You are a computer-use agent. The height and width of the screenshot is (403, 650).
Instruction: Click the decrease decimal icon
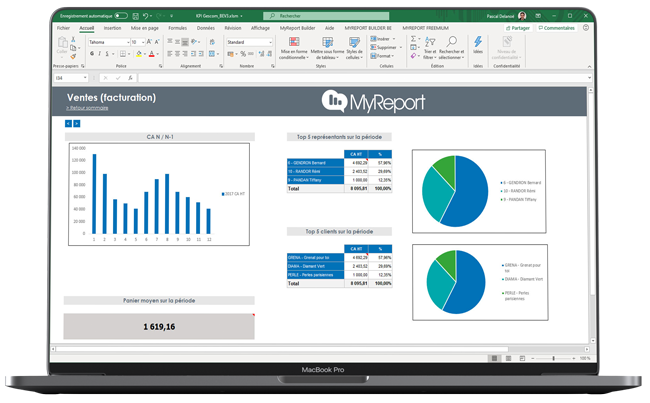(269, 54)
